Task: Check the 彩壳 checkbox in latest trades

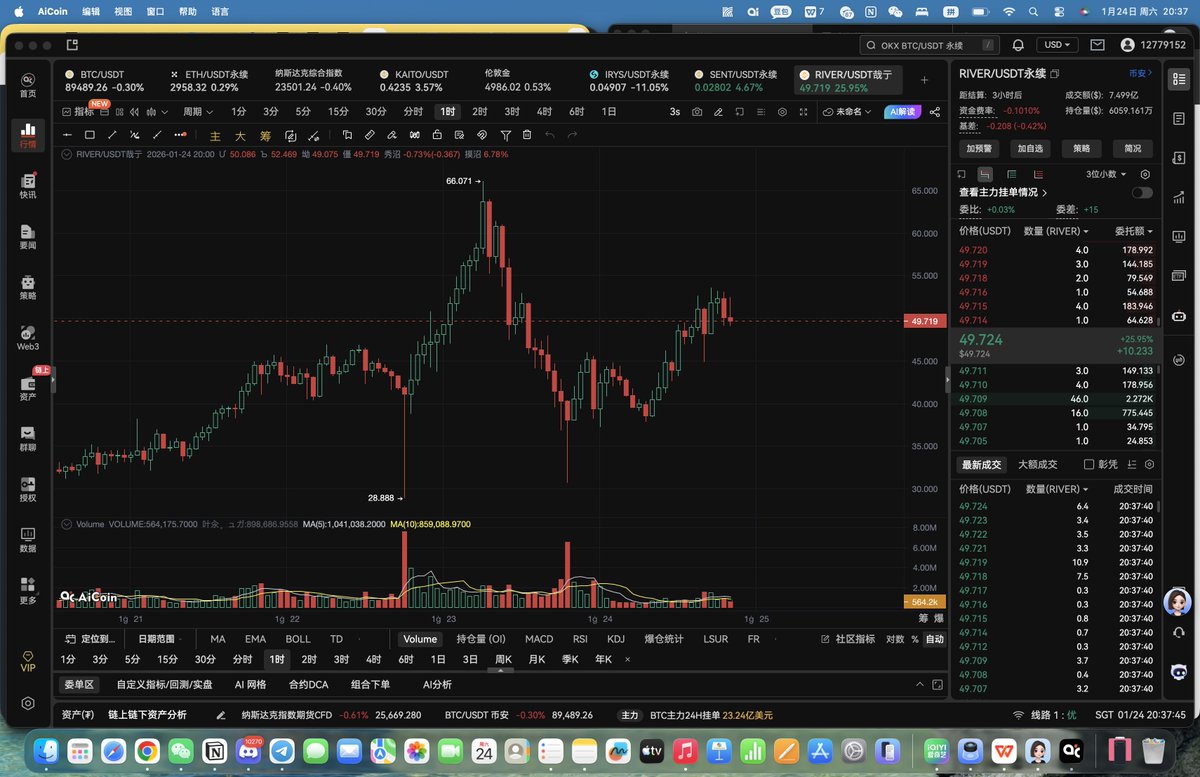Action: click(1089, 464)
